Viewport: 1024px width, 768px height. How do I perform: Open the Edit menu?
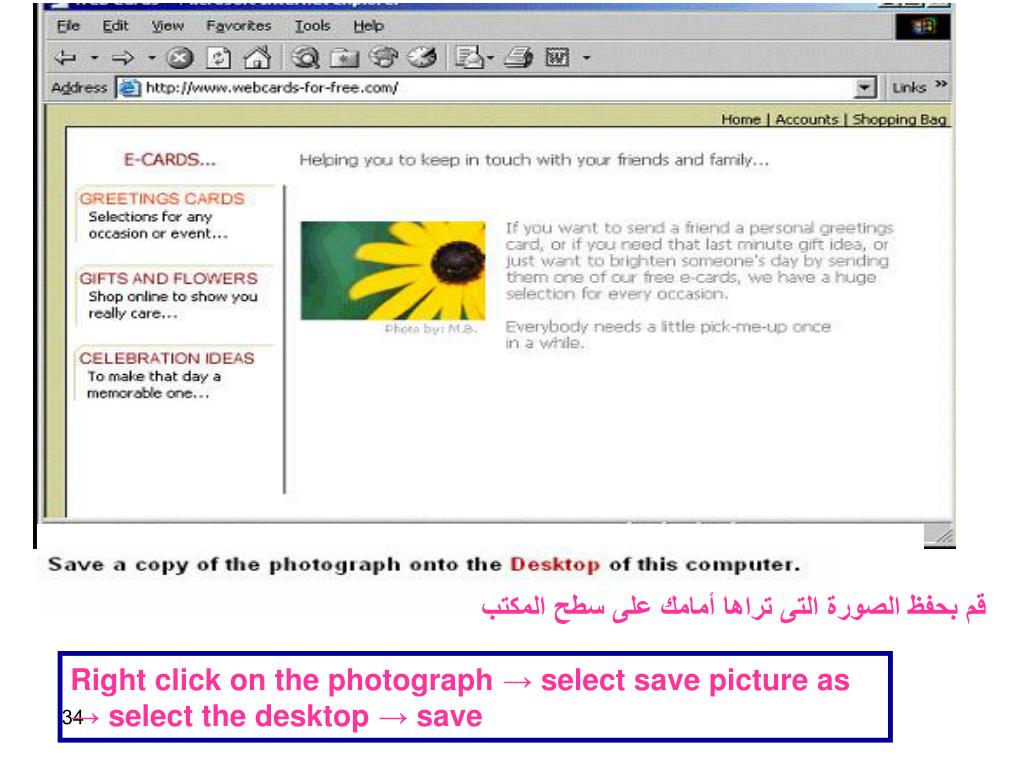(x=115, y=26)
